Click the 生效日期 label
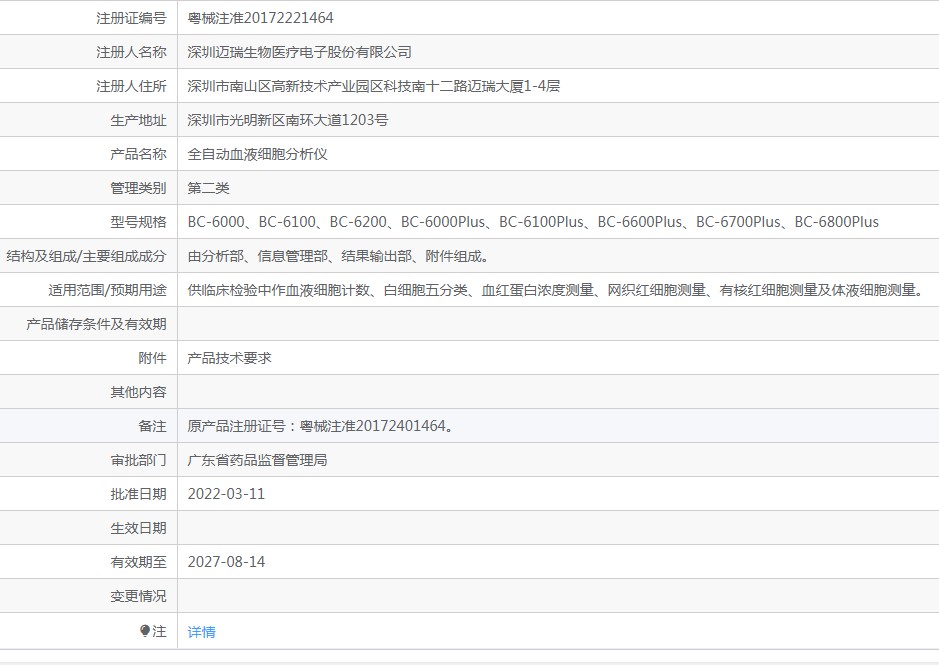Screen dimensions: 939x665 click(138, 528)
